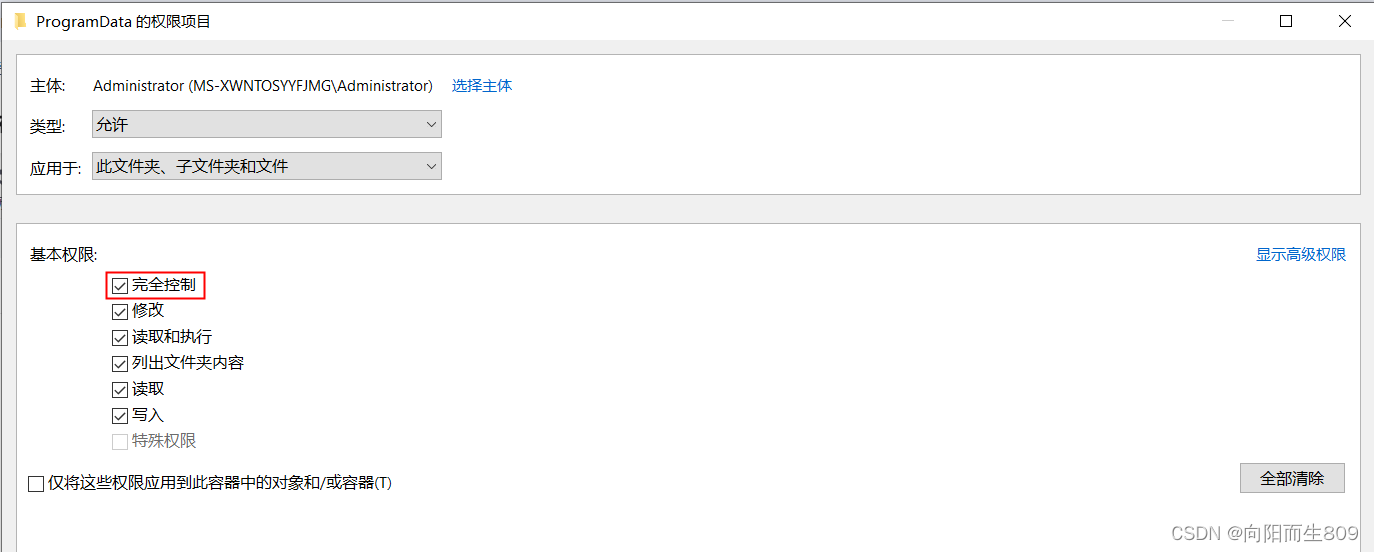Close the ProgramData 权限项目 dialog
This screenshot has height=552, width=1374.
click(x=1344, y=21)
